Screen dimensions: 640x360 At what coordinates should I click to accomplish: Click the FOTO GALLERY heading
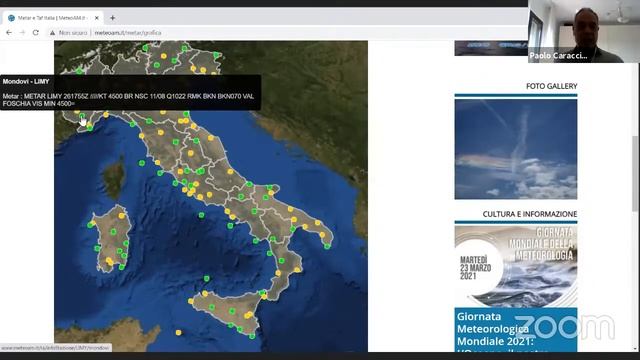pyautogui.click(x=551, y=86)
